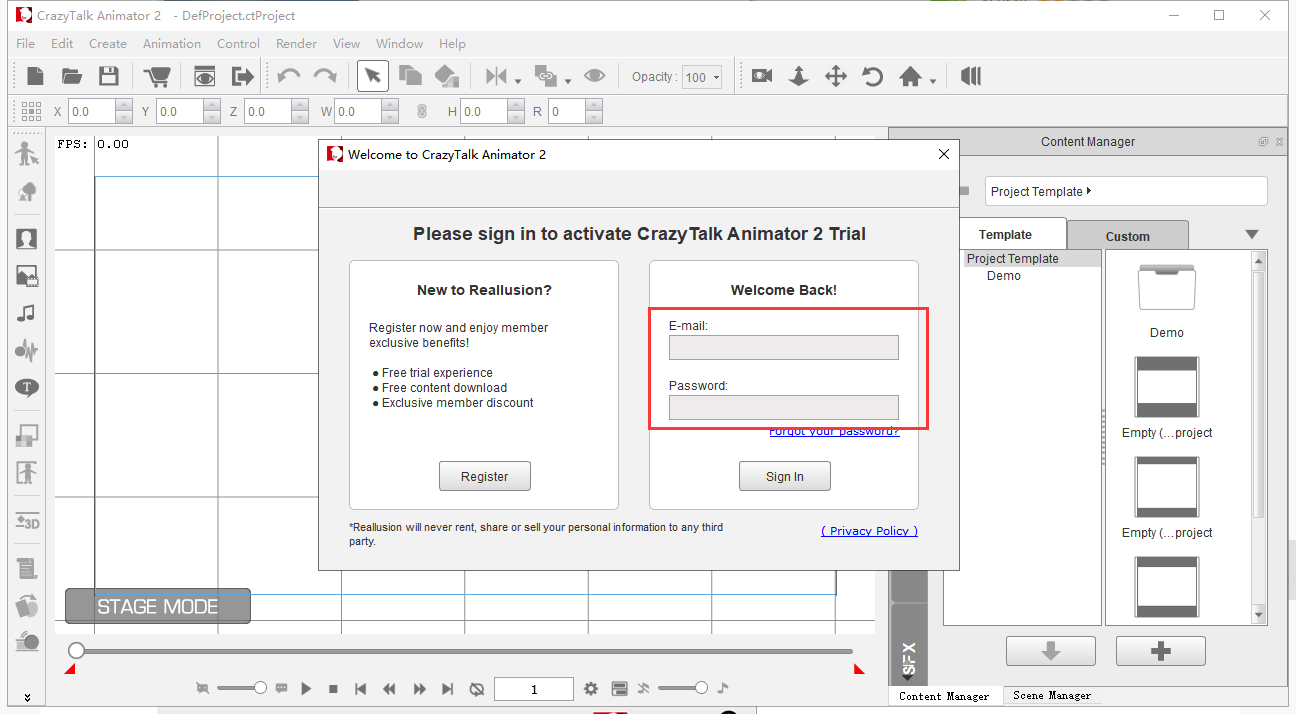The height and width of the screenshot is (714, 1296).
Task: Click the Preview screen icon in the toolbar
Action: (x=205, y=76)
